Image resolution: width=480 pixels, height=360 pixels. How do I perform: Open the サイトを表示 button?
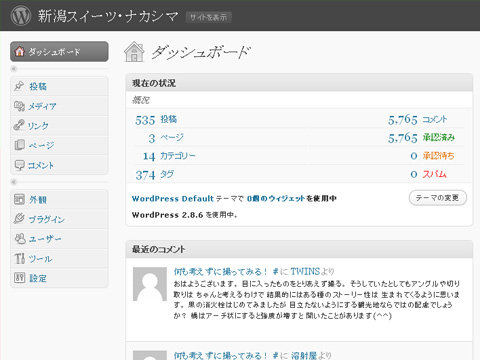point(209,17)
